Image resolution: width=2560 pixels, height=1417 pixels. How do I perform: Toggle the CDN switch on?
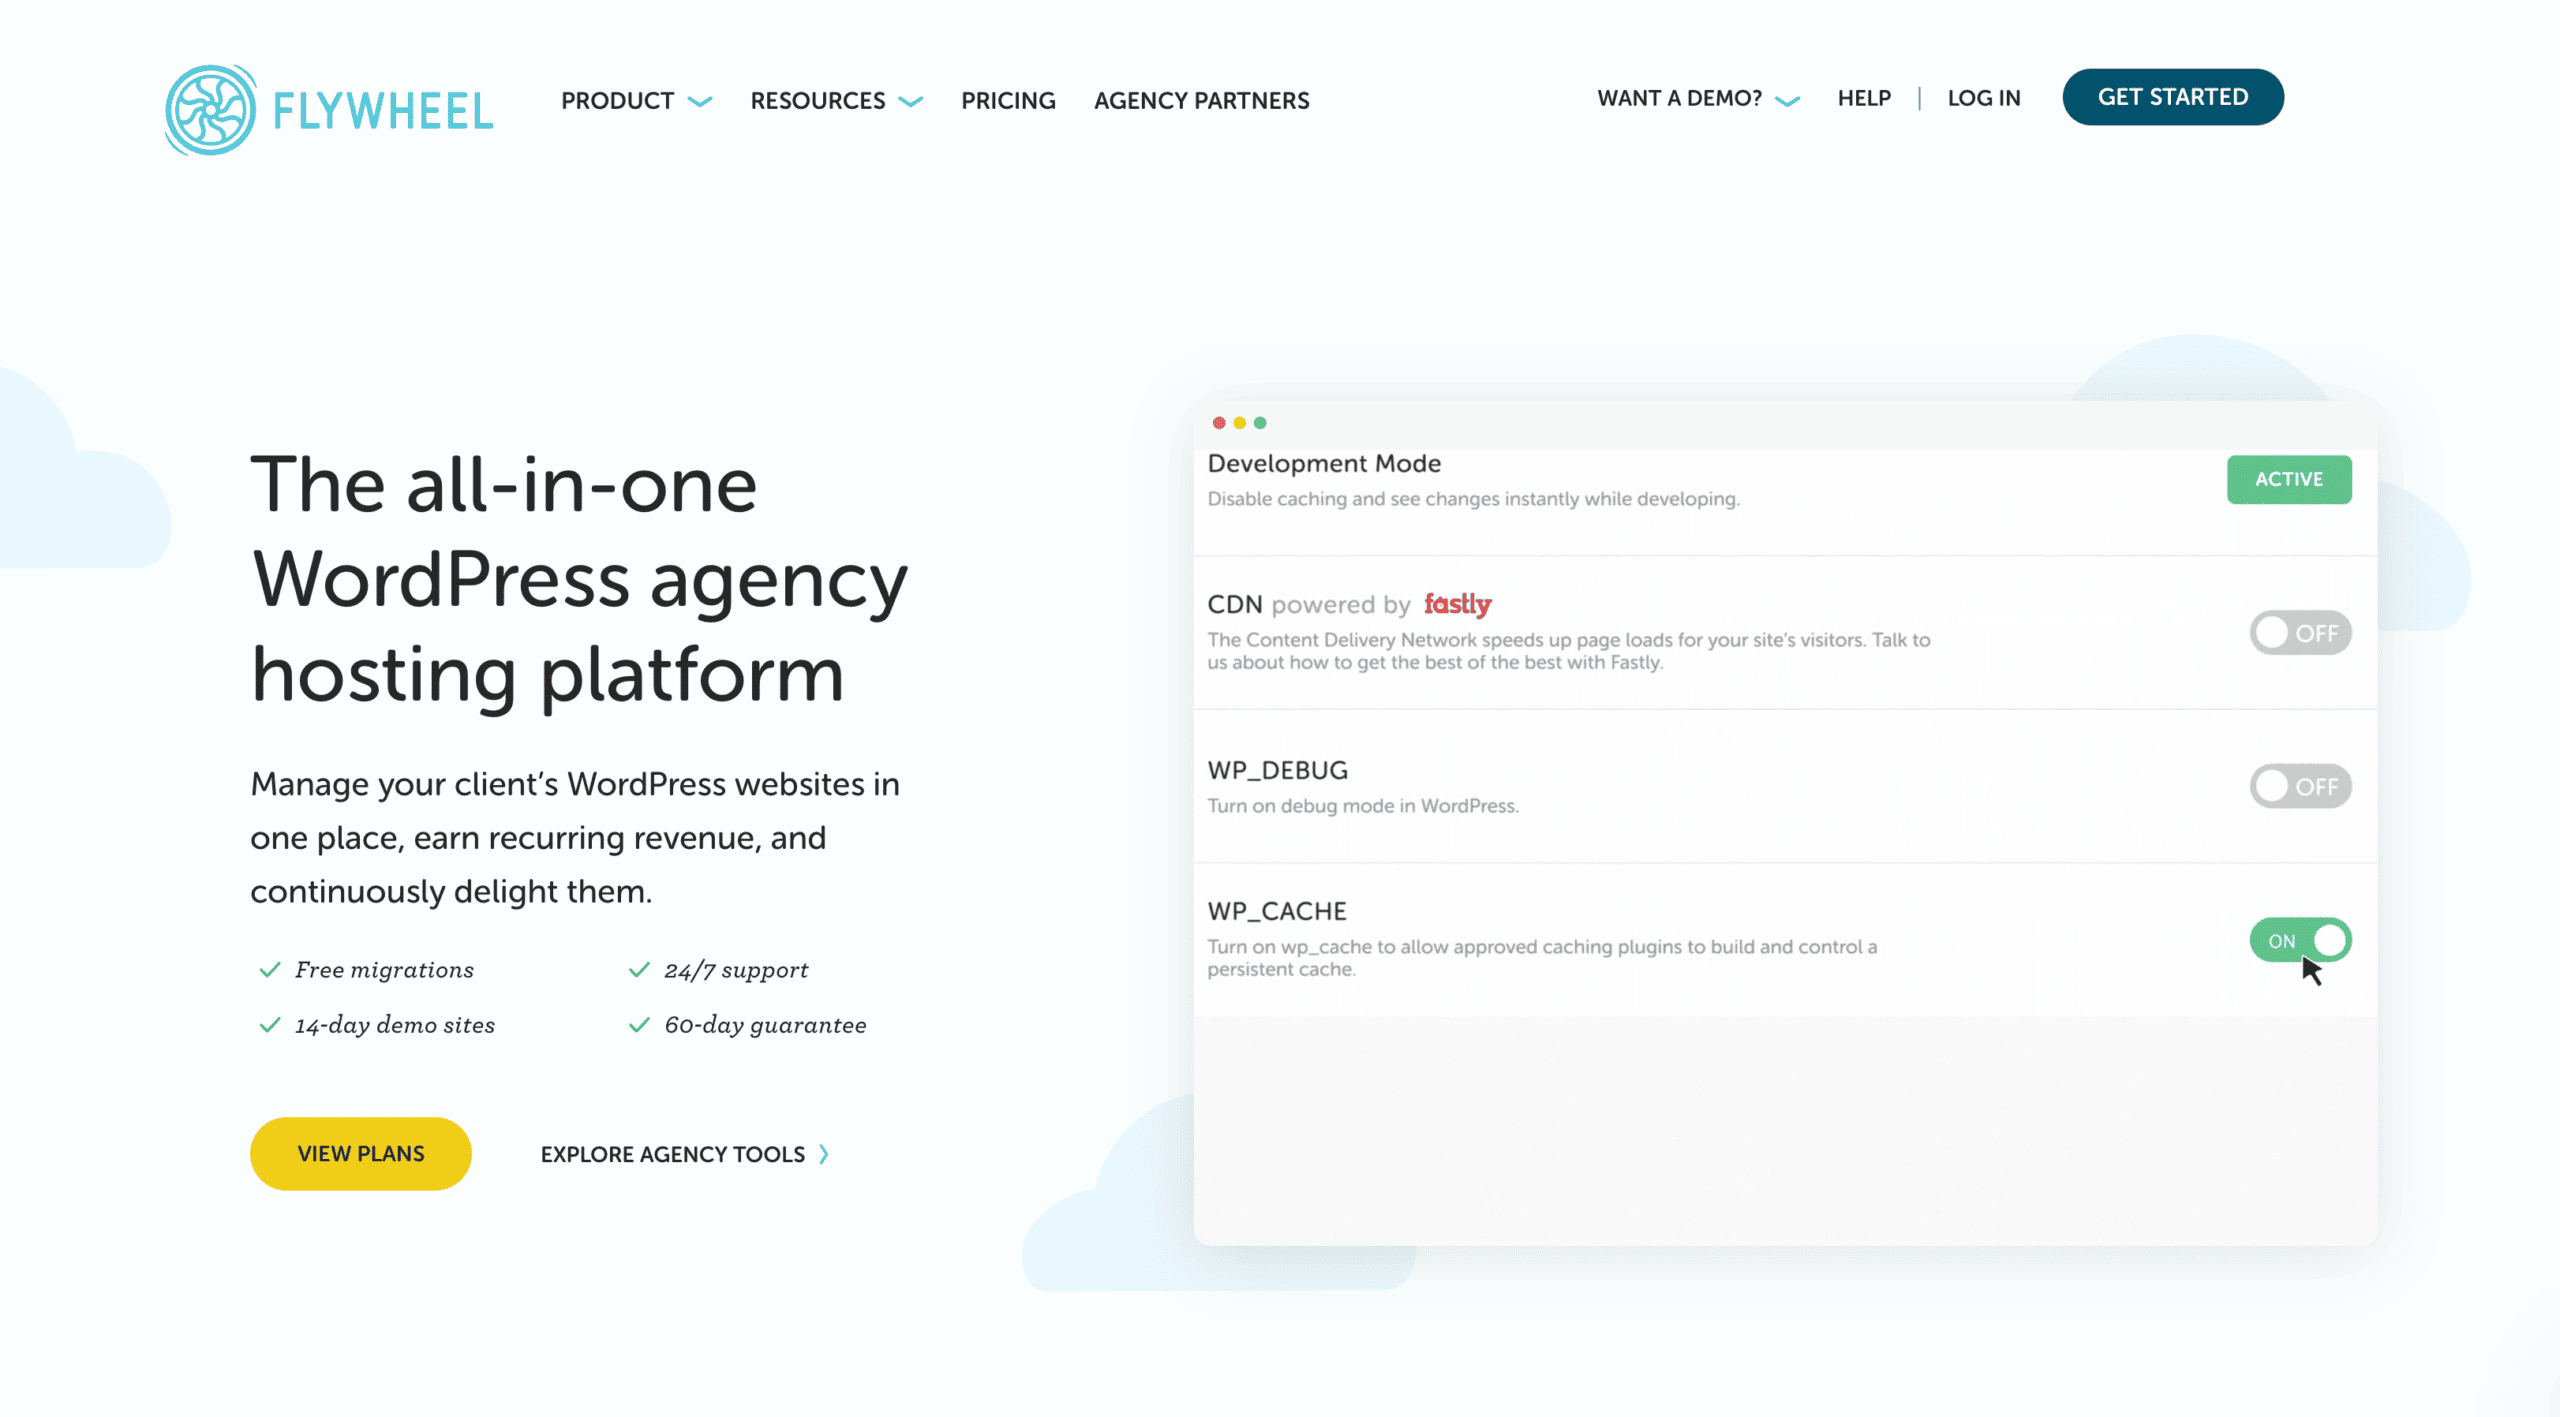click(x=2299, y=633)
